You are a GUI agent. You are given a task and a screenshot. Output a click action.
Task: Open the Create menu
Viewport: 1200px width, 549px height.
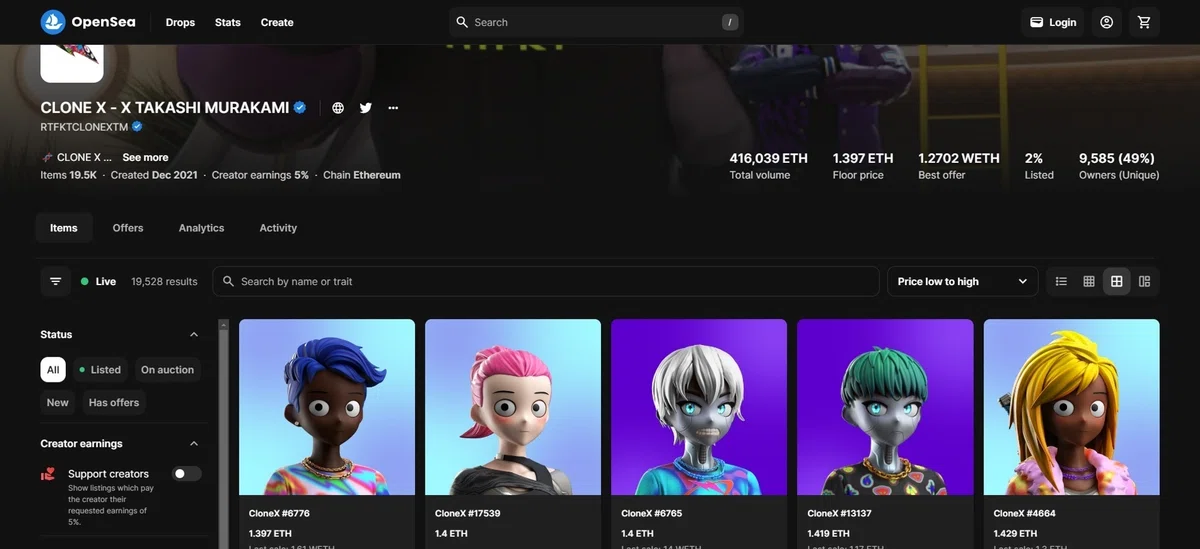pos(277,22)
